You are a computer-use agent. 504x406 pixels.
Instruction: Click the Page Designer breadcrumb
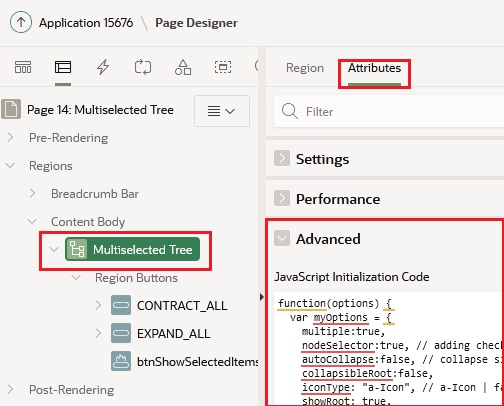[196, 23]
